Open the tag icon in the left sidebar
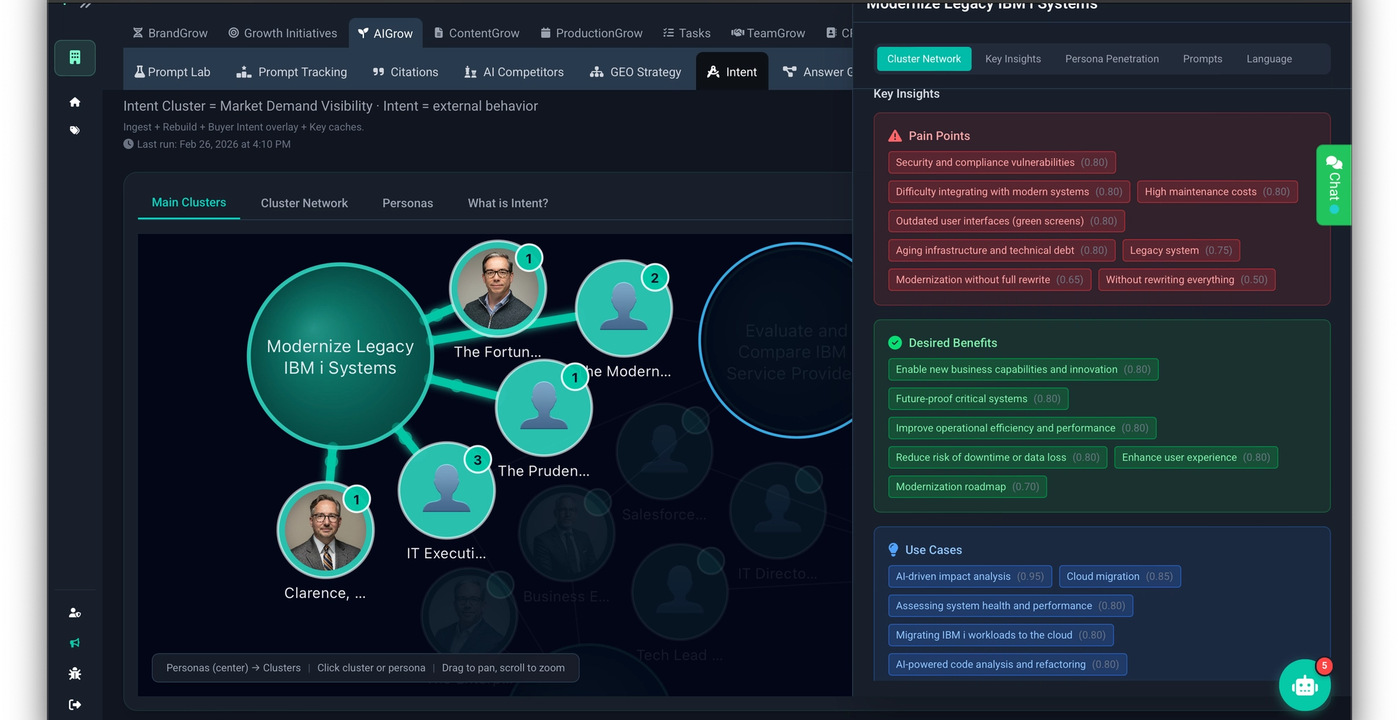 (x=75, y=130)
